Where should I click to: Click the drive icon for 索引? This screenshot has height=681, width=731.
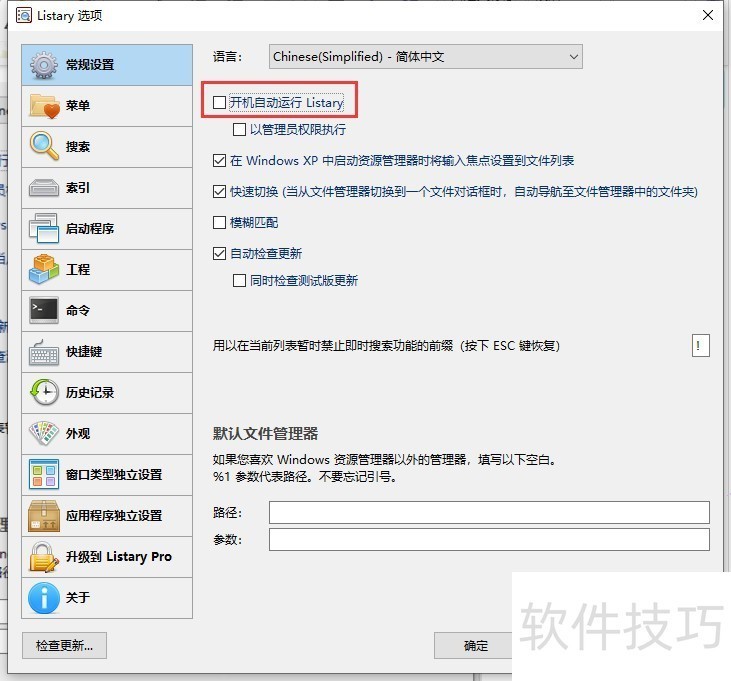tap(44, 188)
